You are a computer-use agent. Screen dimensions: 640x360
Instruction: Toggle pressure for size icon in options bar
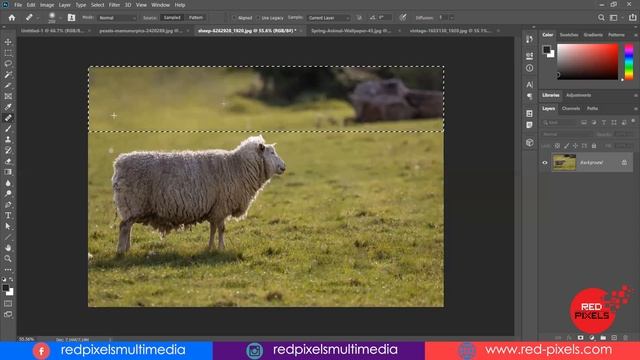point(403,18)
